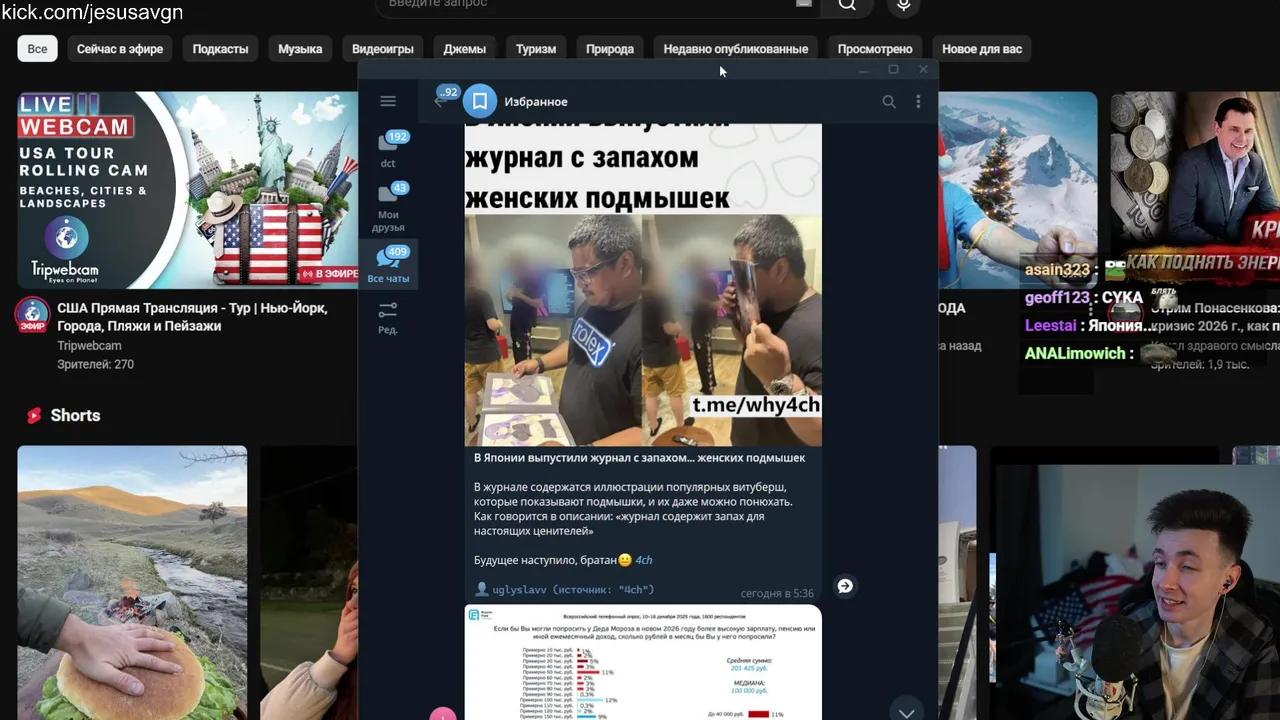
Task: Choose the Туризм filter chip
Action: click(536, 49)
